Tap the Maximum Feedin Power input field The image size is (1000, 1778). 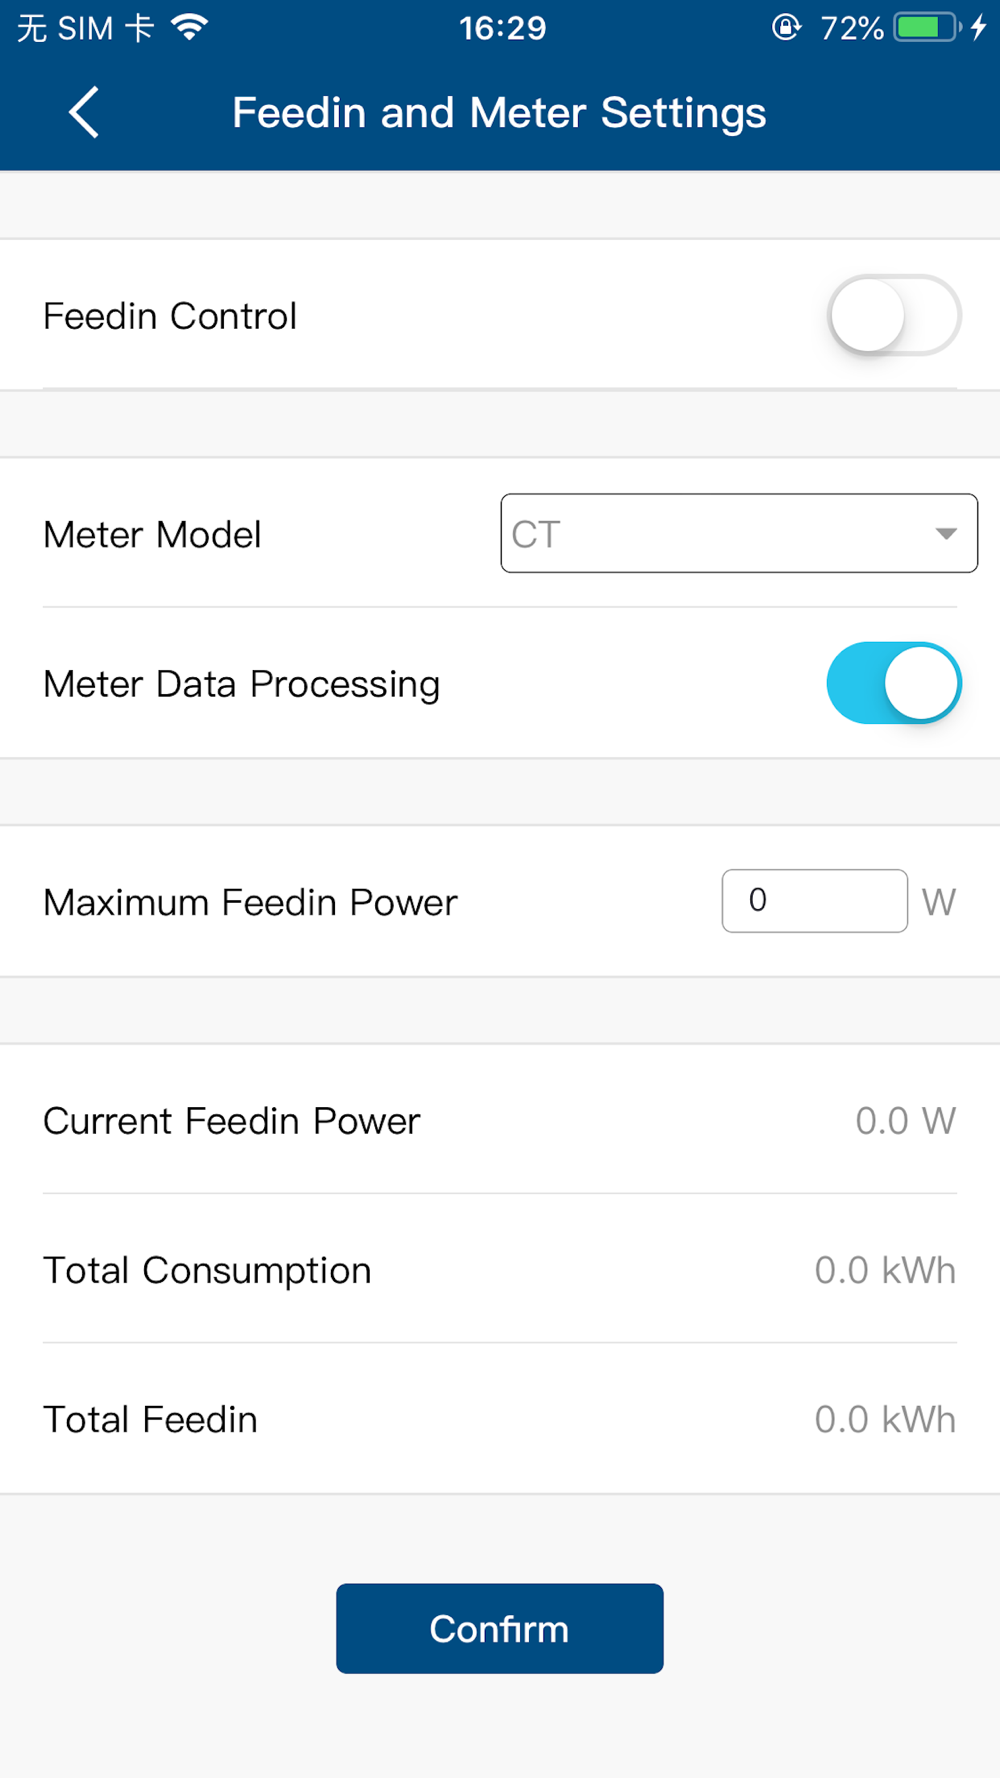[814, 901]
